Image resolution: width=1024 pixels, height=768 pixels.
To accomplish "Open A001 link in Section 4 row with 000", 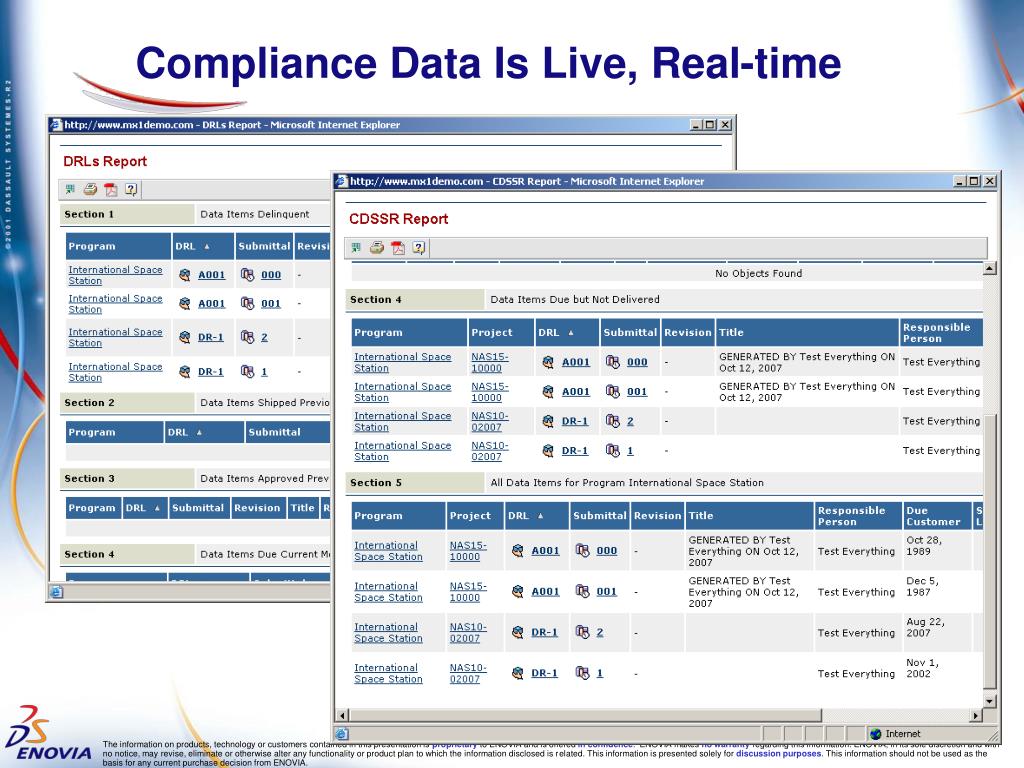I will tap(576, 362).
